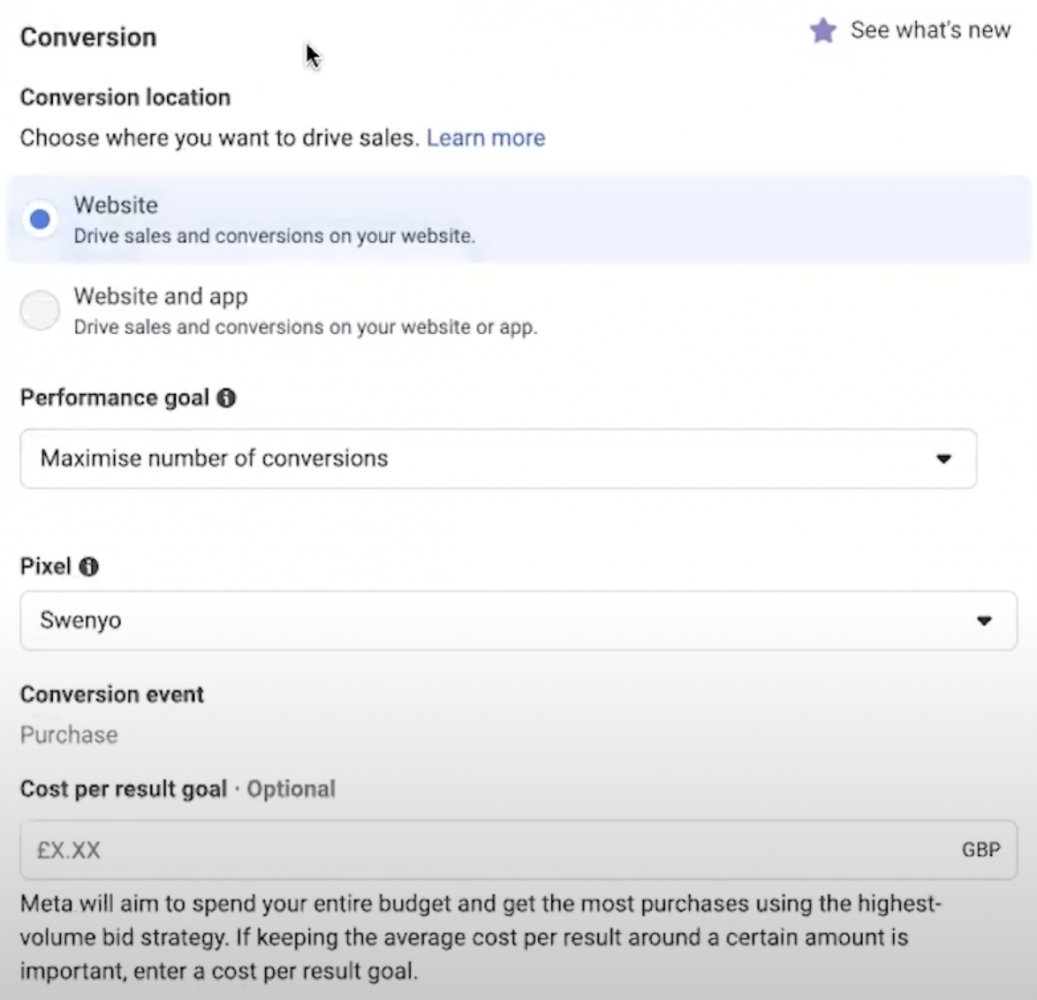1037x1000 pixels.
Task: Choose the Website and app radio option
Action: click(40, 310)
